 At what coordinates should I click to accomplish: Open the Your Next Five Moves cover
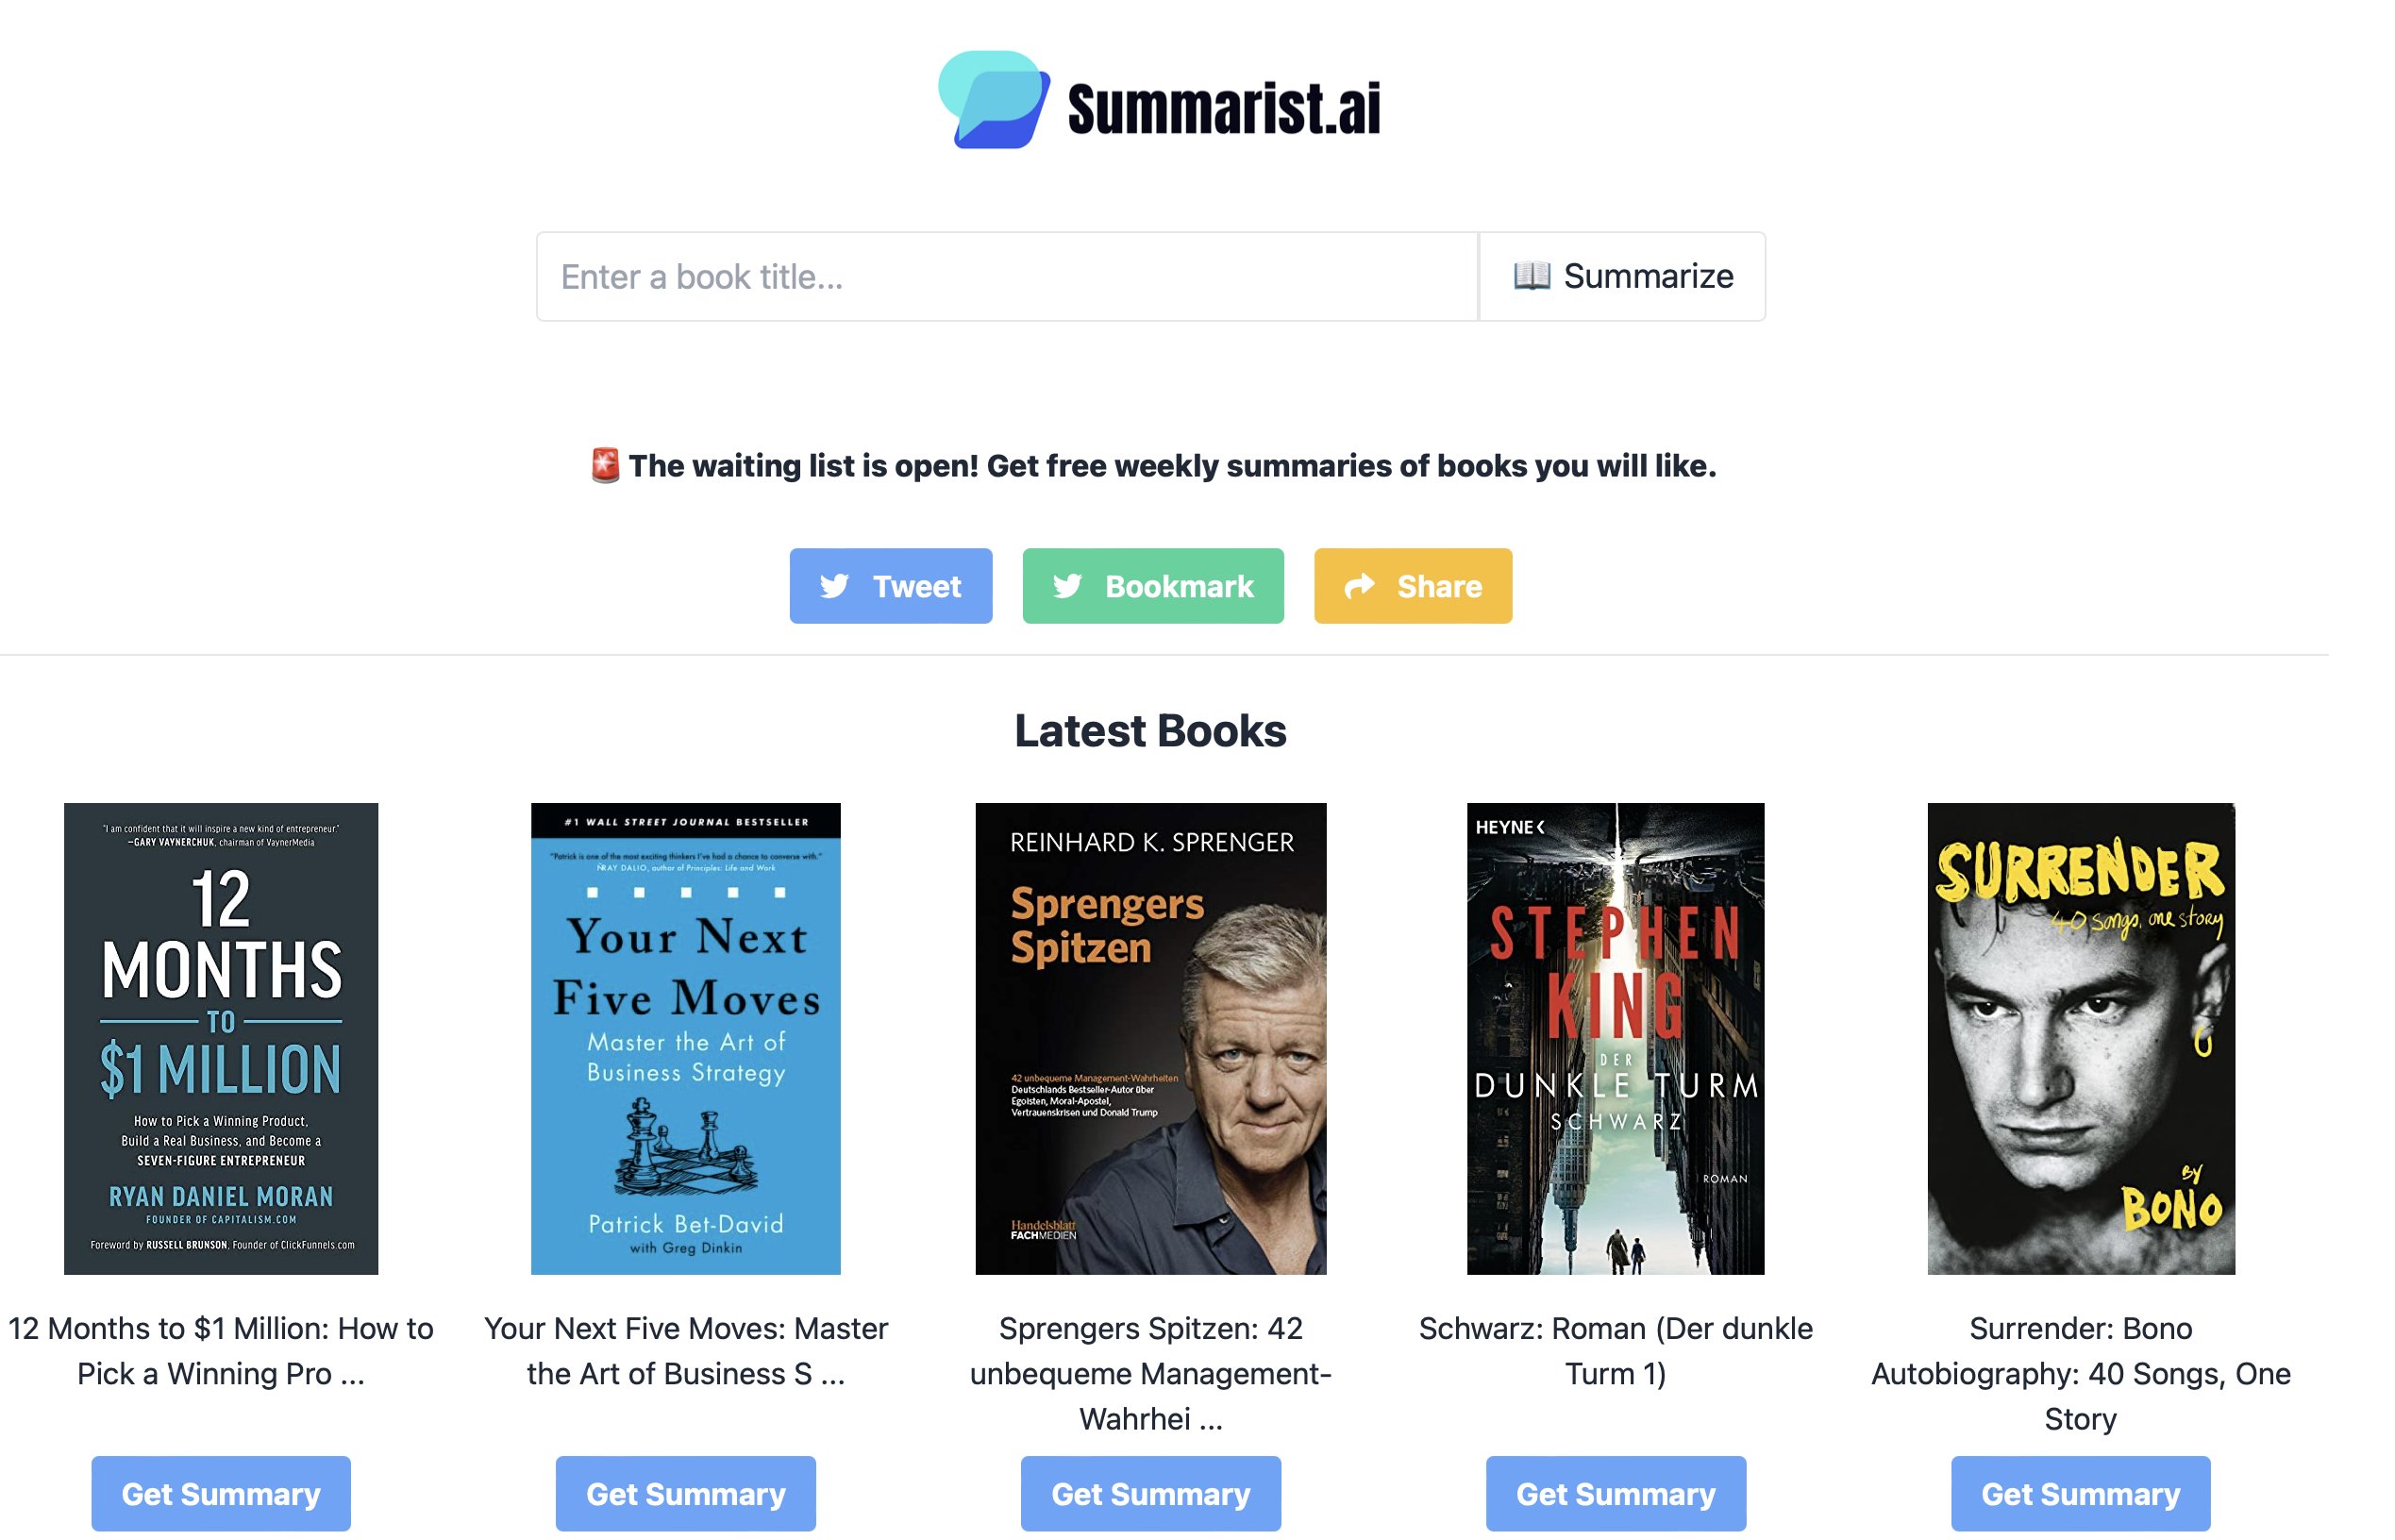point(686,1038)
